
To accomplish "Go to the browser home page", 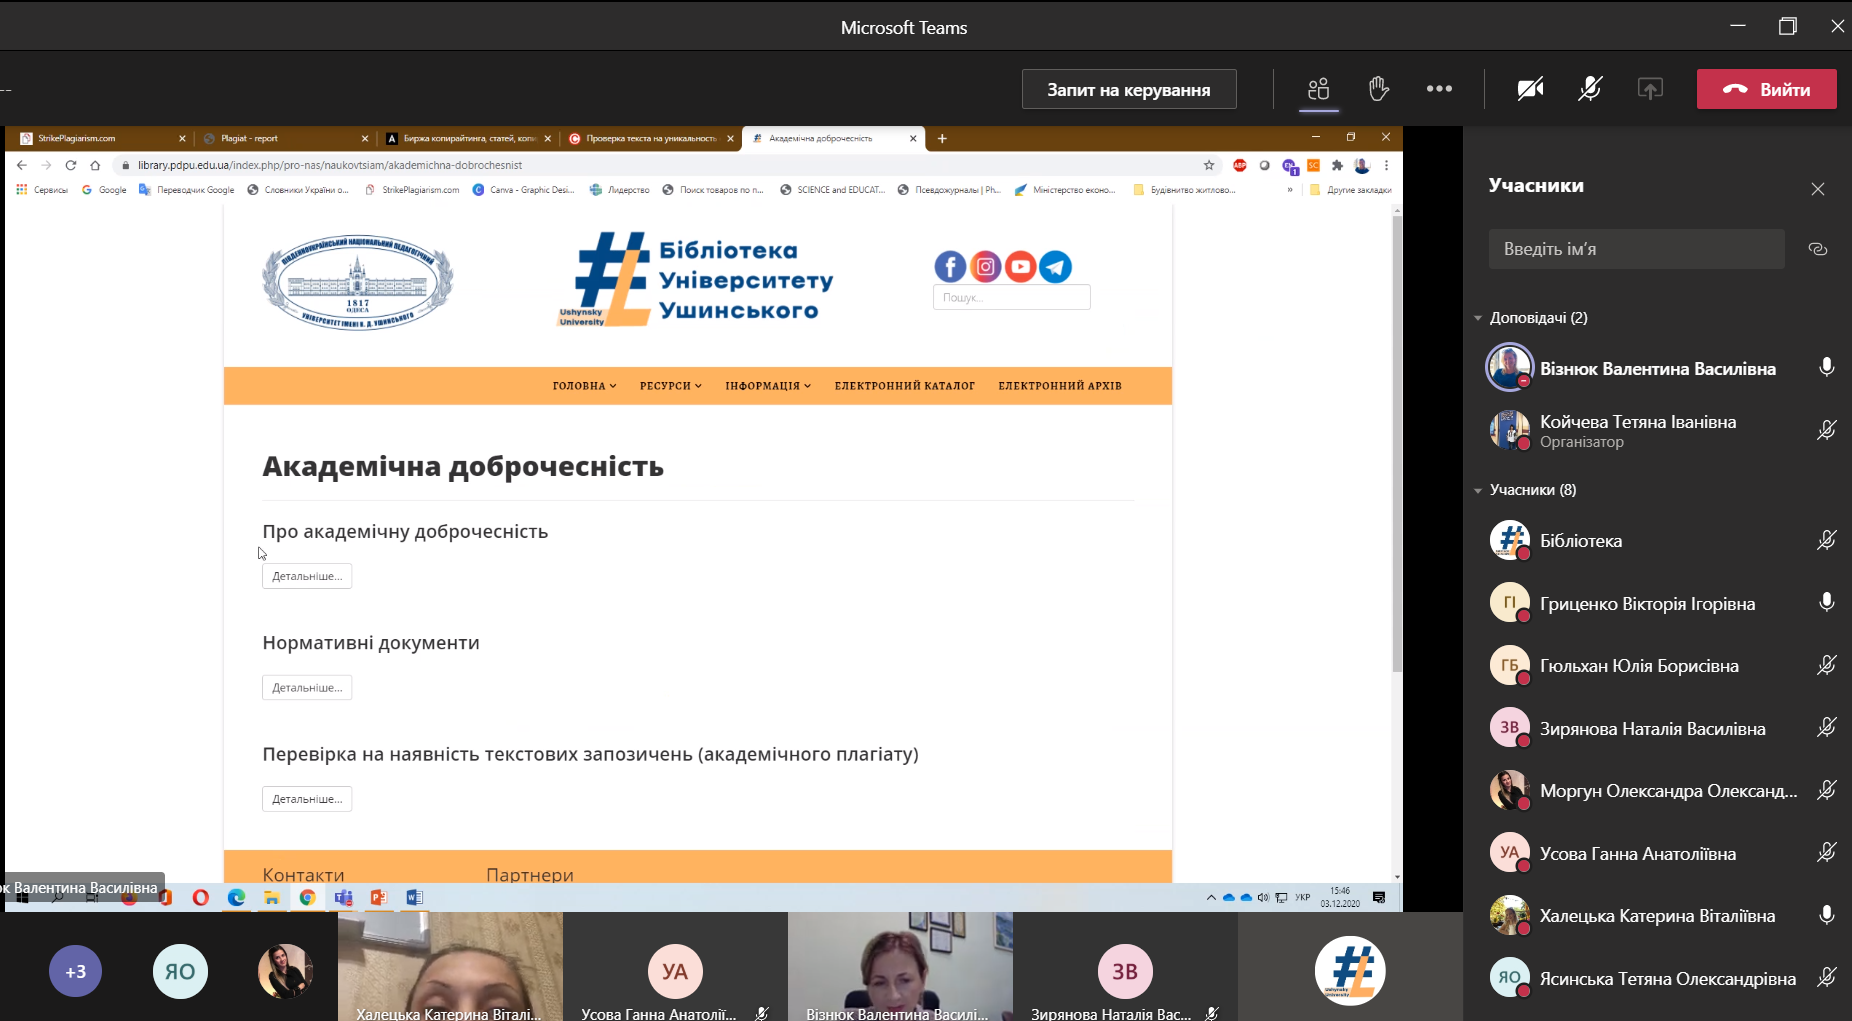I will pyautogui.click(x=95, y=165).
